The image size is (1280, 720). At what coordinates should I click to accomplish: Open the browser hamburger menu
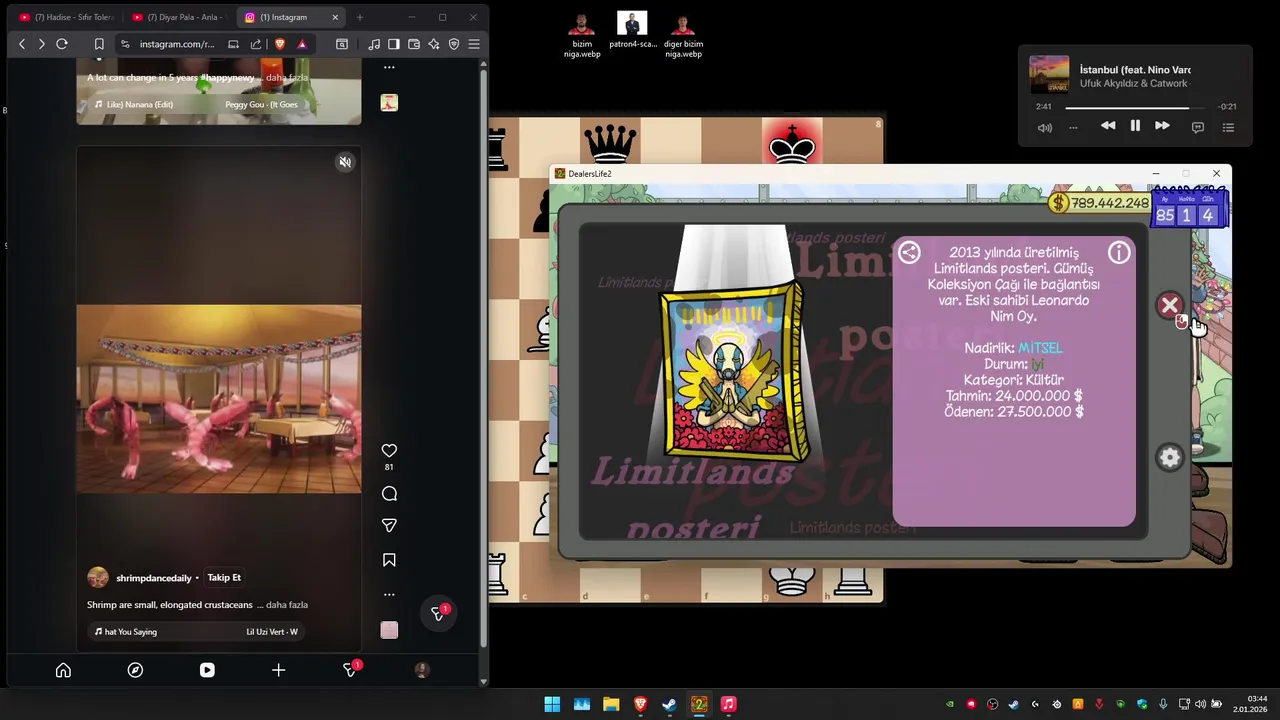[474, 44]
